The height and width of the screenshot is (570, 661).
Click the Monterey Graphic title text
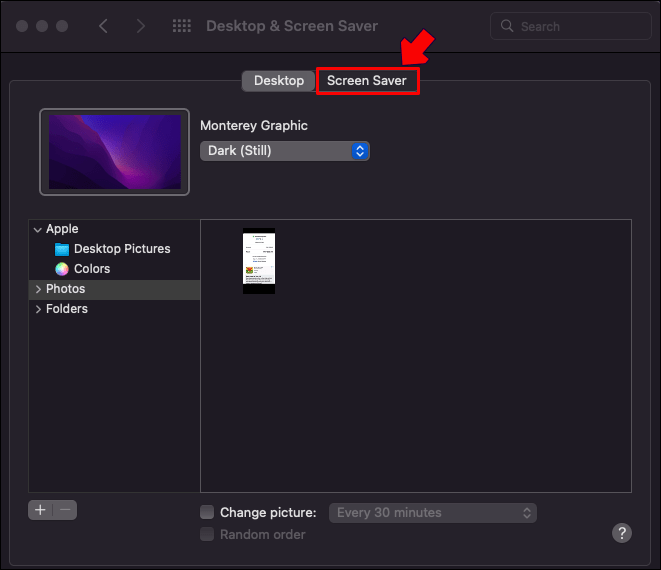click(254, 126)
